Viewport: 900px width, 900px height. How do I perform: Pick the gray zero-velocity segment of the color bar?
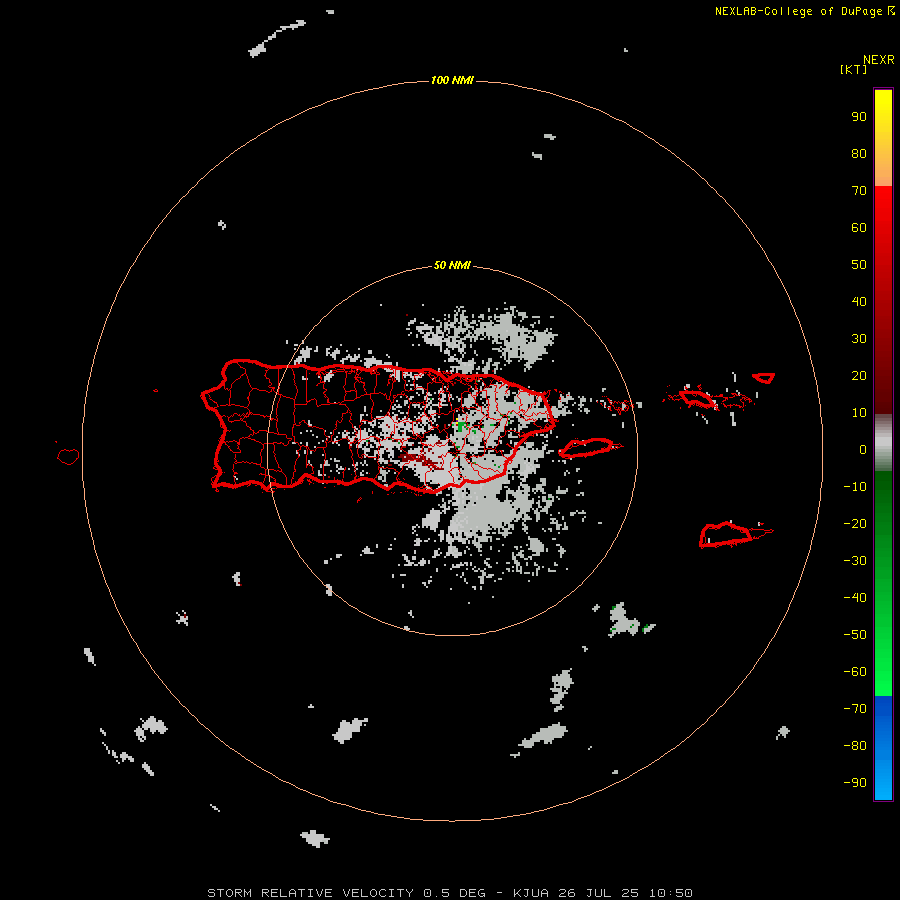click(x=883, y=443)
